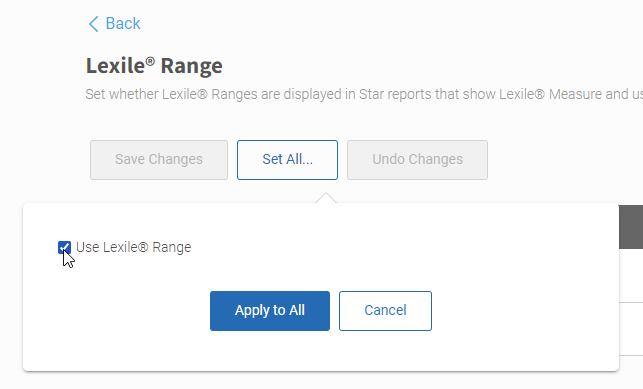Click the table row beneath the gray header
Image resolution: width=643 pixels, height=389 pixels.
[x=631, y=275]
